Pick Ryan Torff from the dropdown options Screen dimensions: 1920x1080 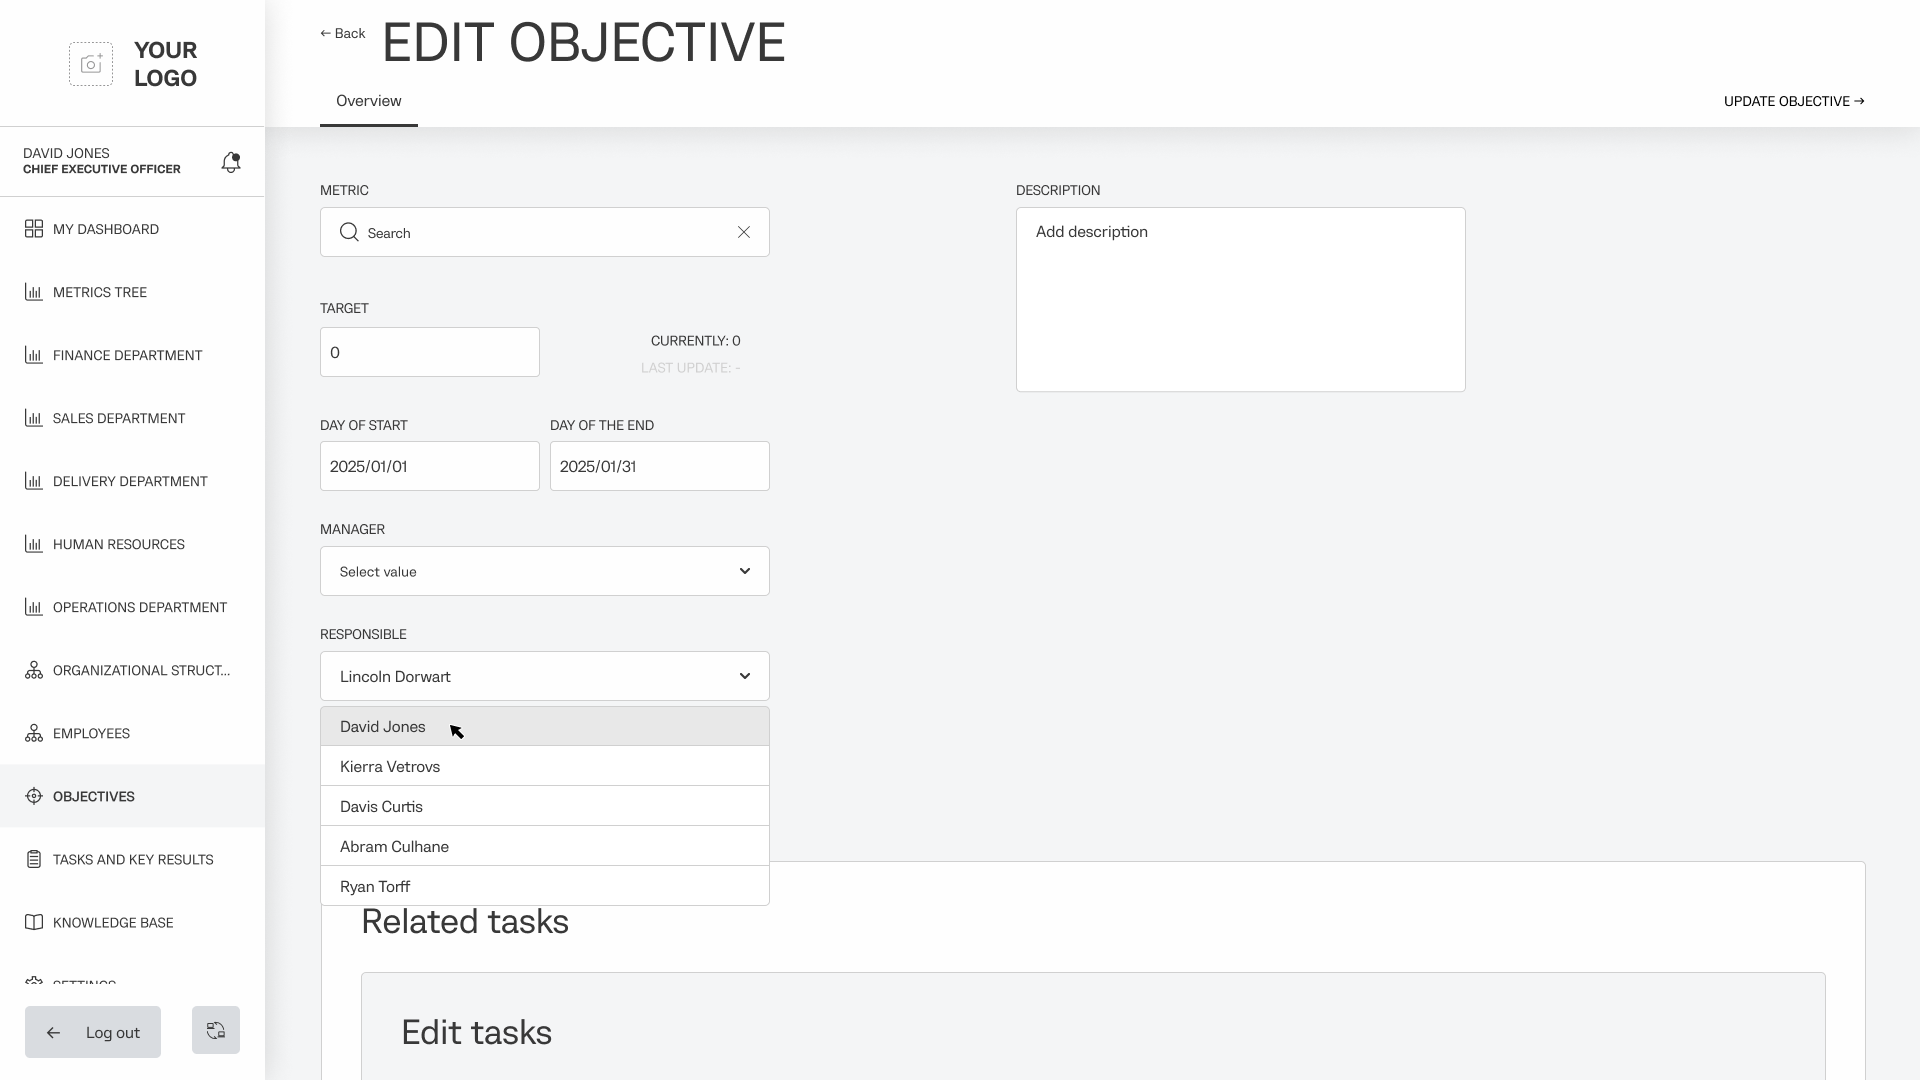375,887
